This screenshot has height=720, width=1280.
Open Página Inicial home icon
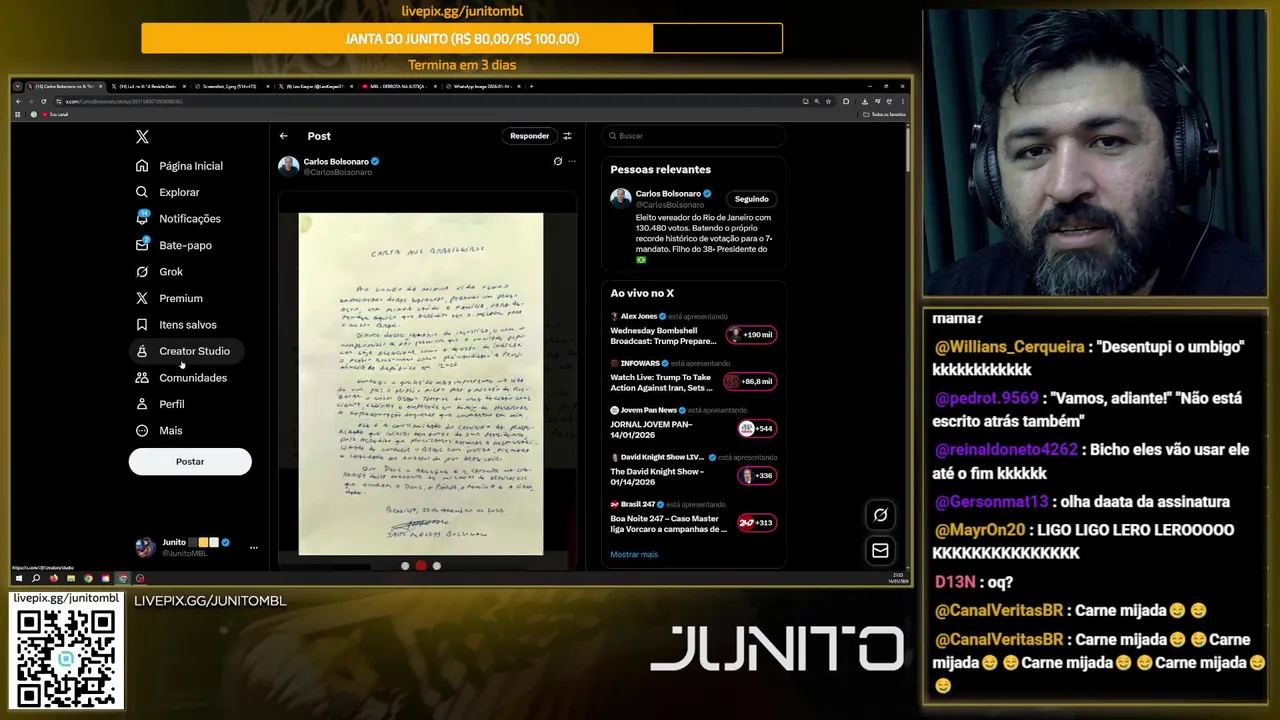[142, 166]
